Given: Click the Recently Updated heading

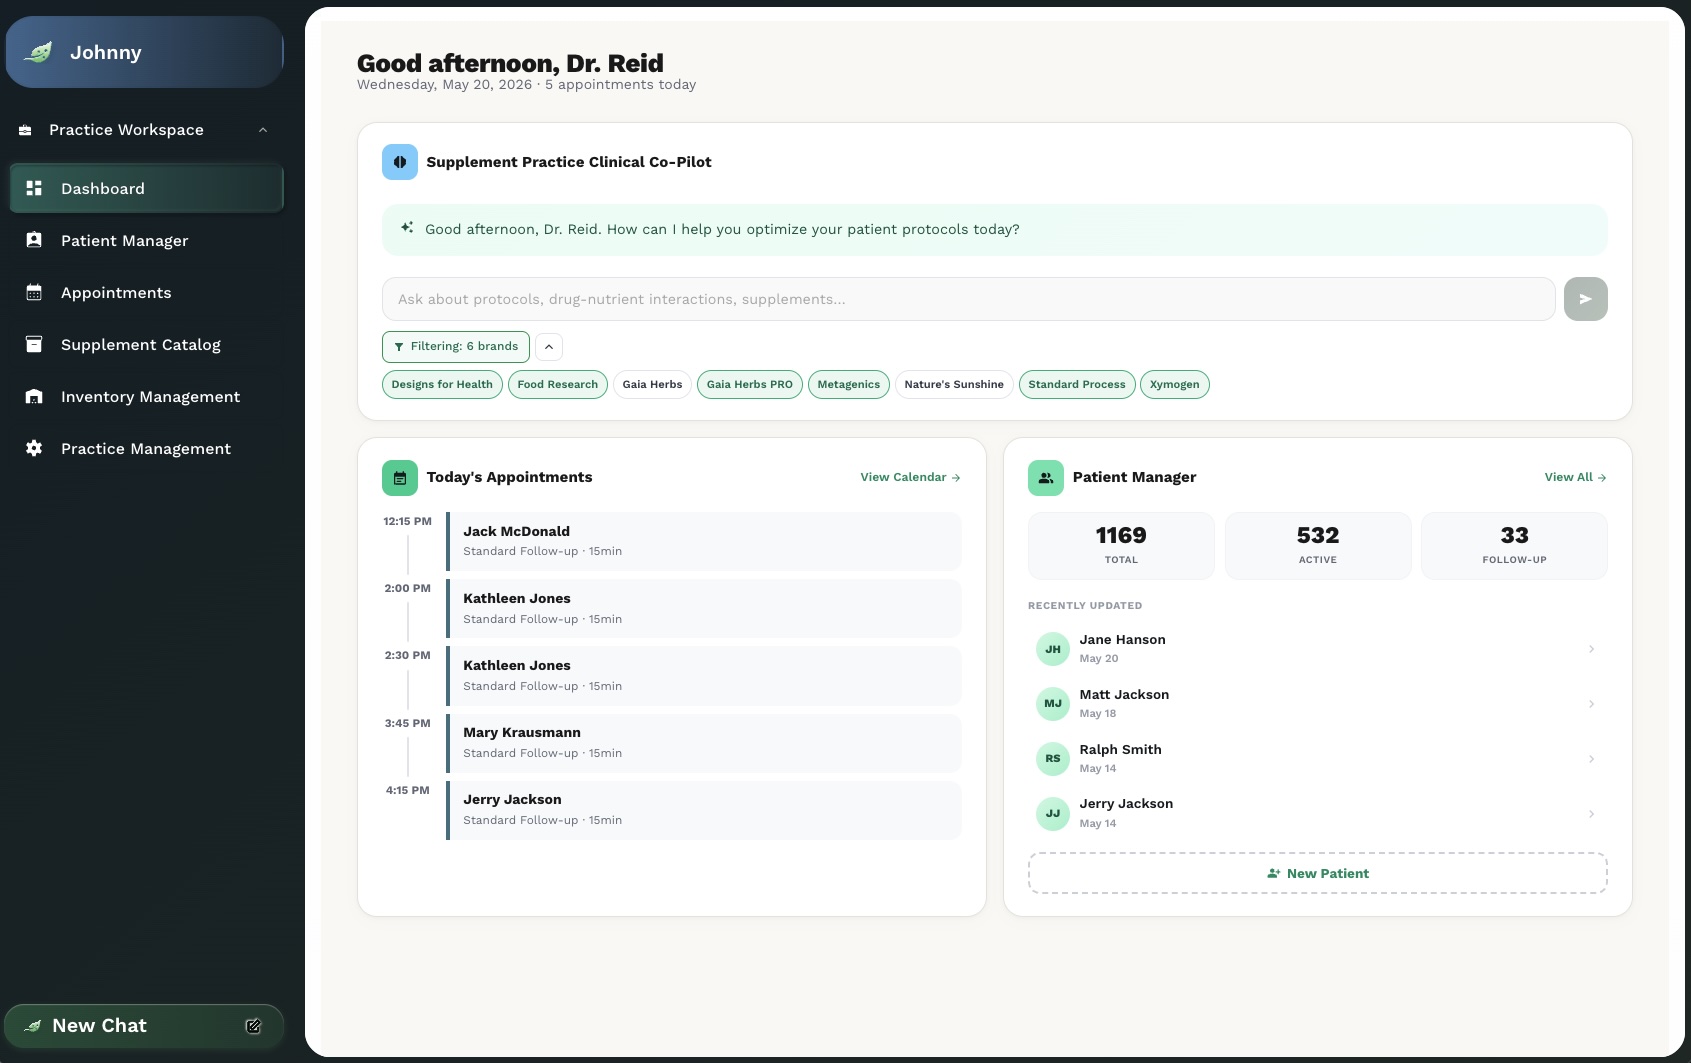Looking at the screenshot, I should pyautogui.click(x=1085, y=606).
